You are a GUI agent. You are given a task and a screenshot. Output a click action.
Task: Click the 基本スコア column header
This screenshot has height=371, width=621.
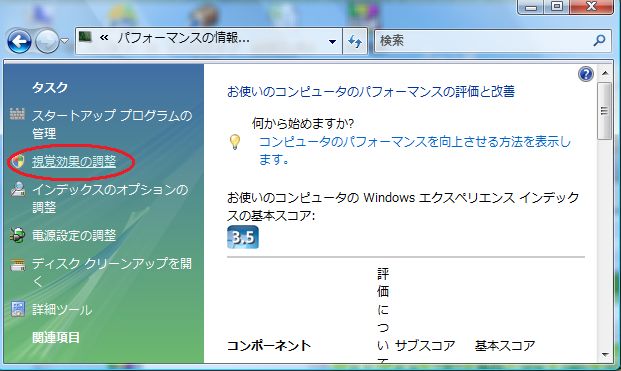click(505, 346)
